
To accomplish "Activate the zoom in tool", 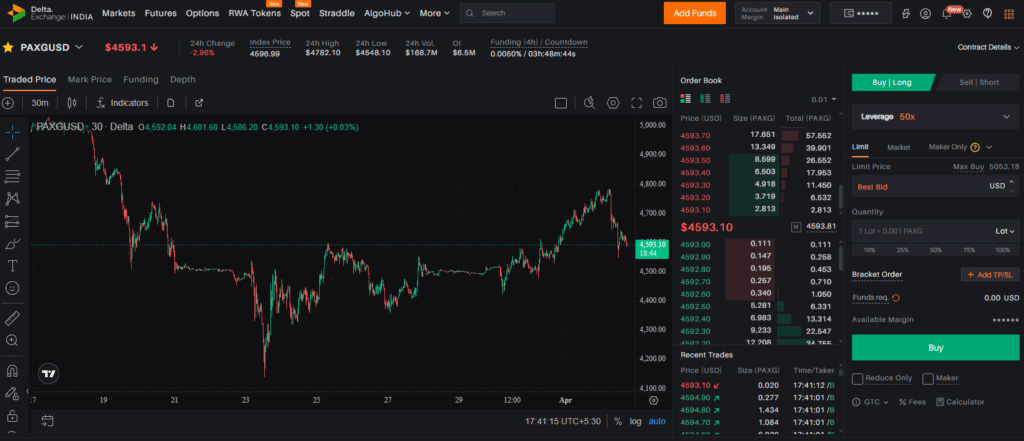I will tap(12, 340).
